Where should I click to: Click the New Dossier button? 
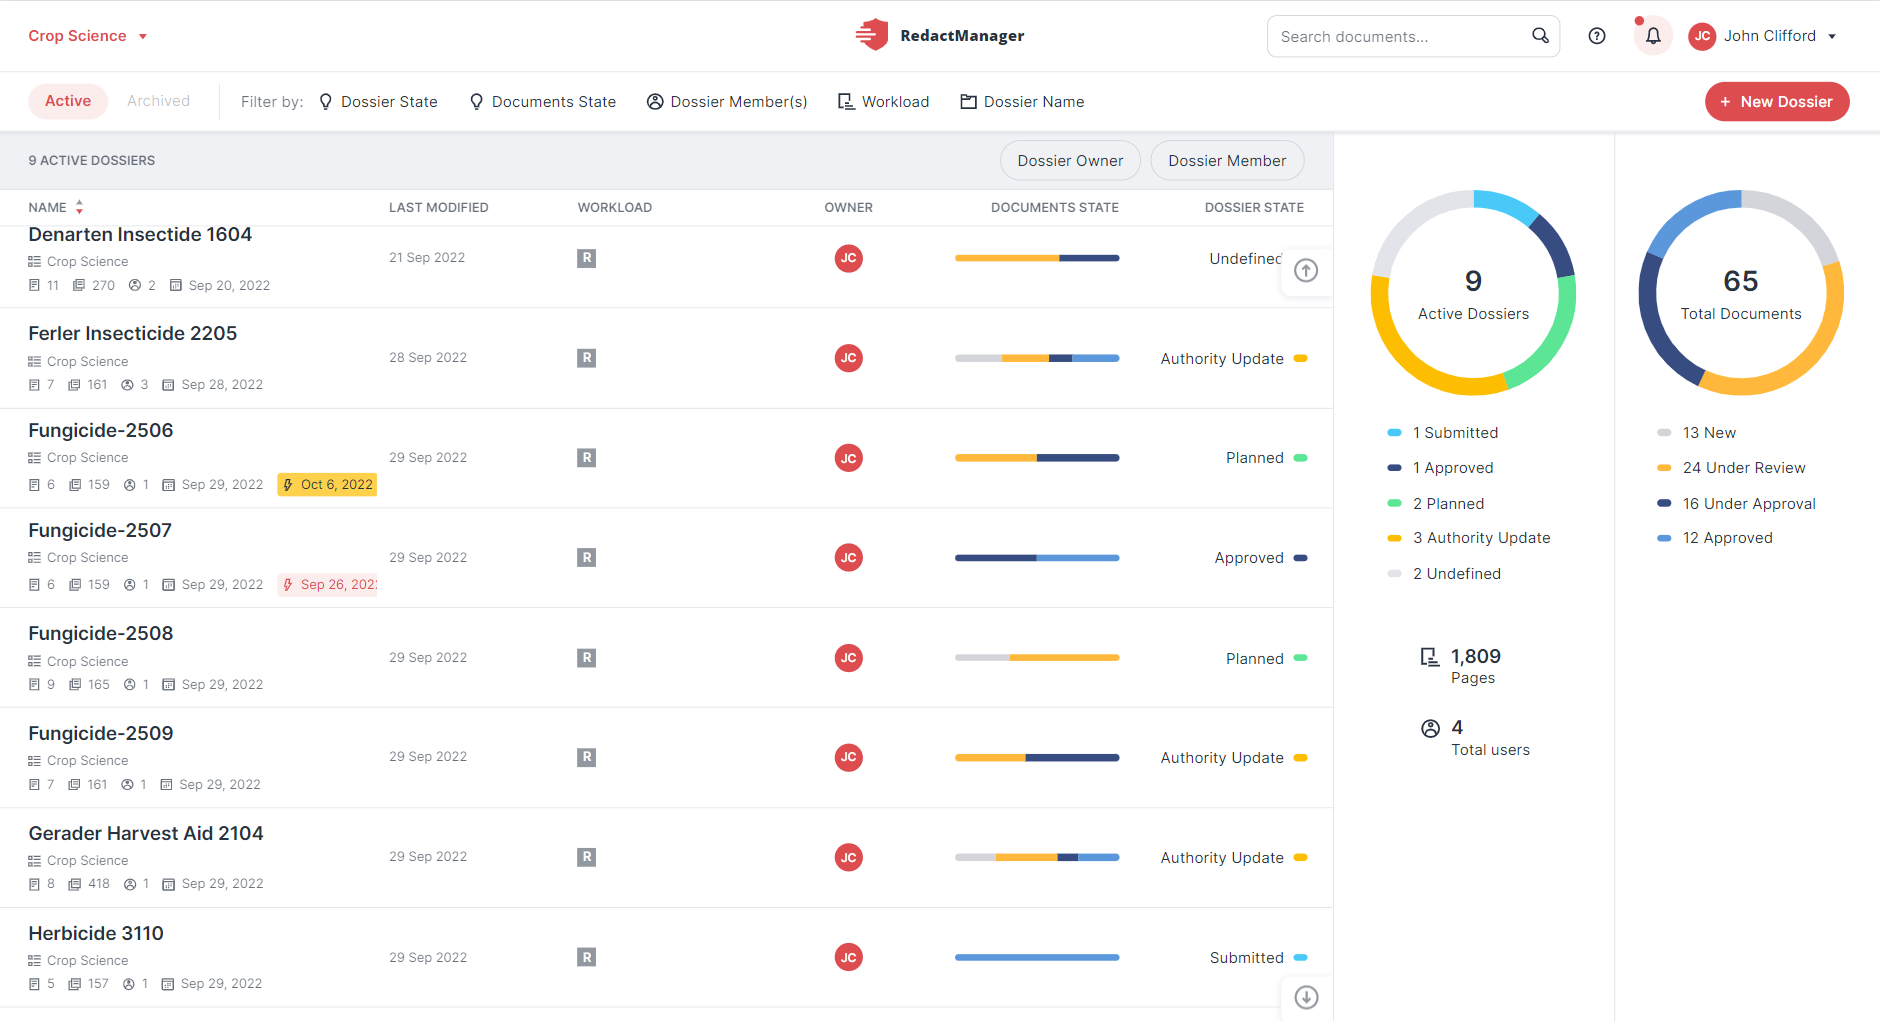coord(1776,102)
